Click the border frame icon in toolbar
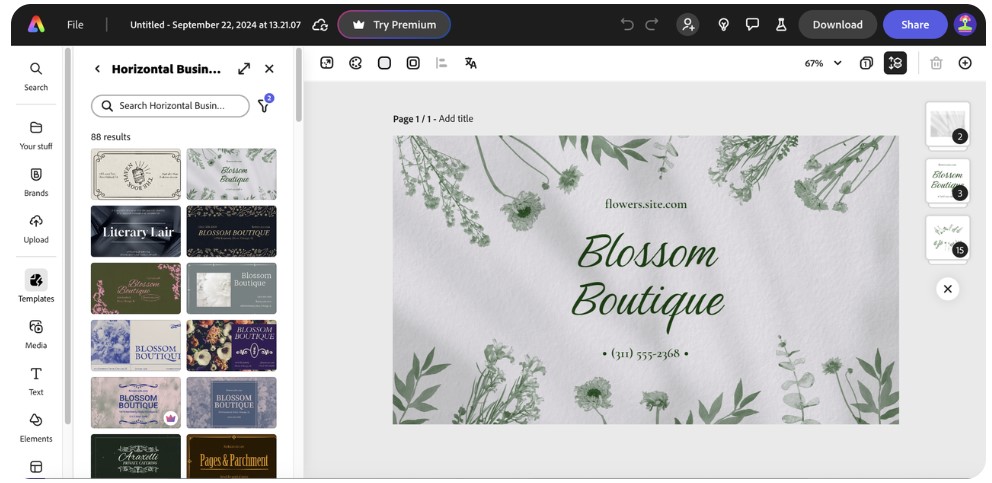Image resolution: width=992 pixels, height=483 pixels. (413, 63)
